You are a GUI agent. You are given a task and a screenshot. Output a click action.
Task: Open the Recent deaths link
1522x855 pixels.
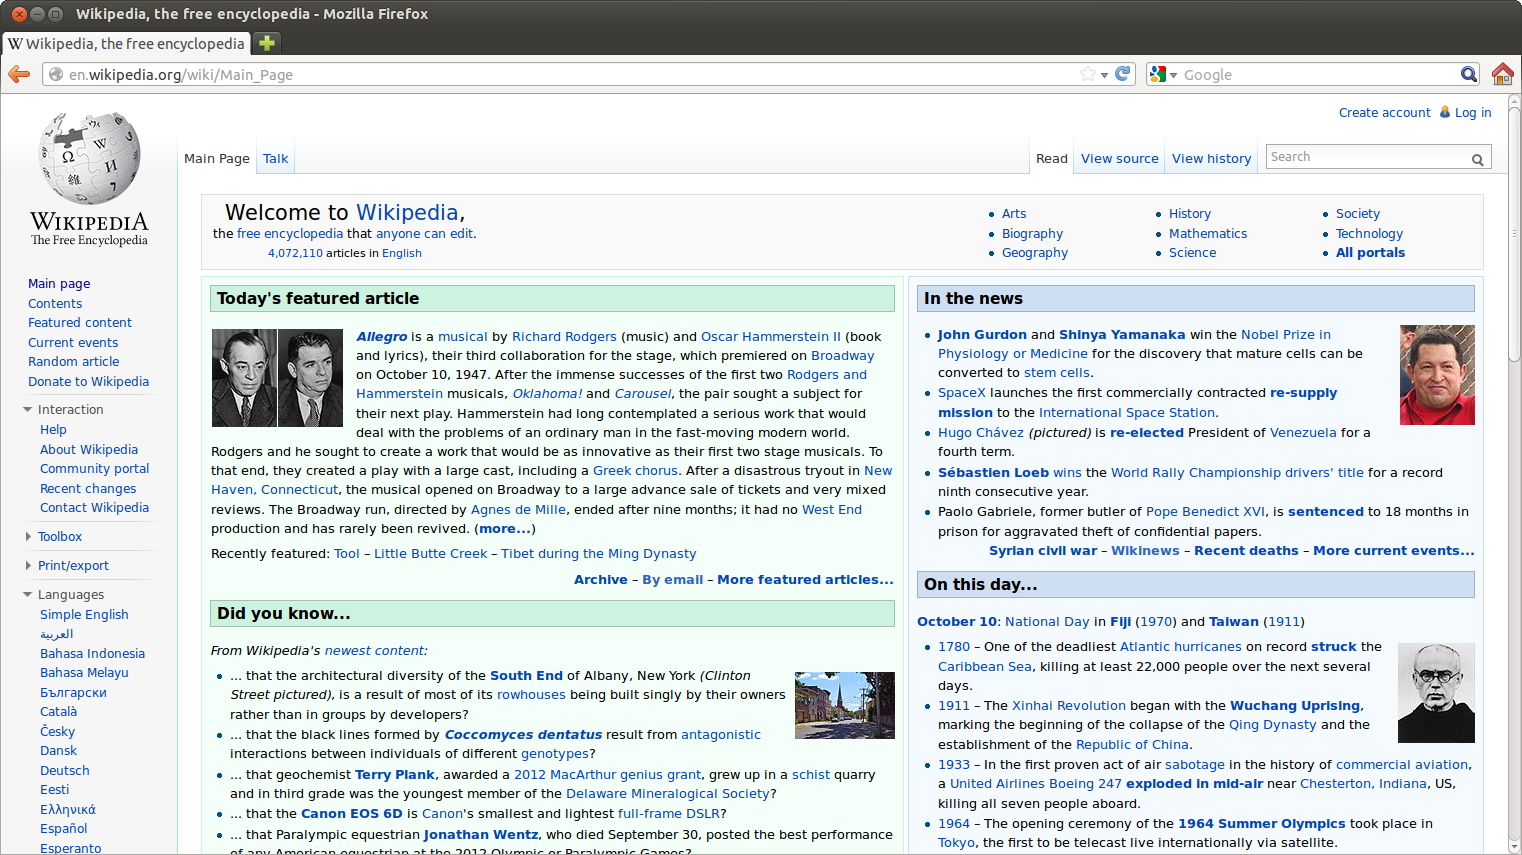coord(1246,551)
